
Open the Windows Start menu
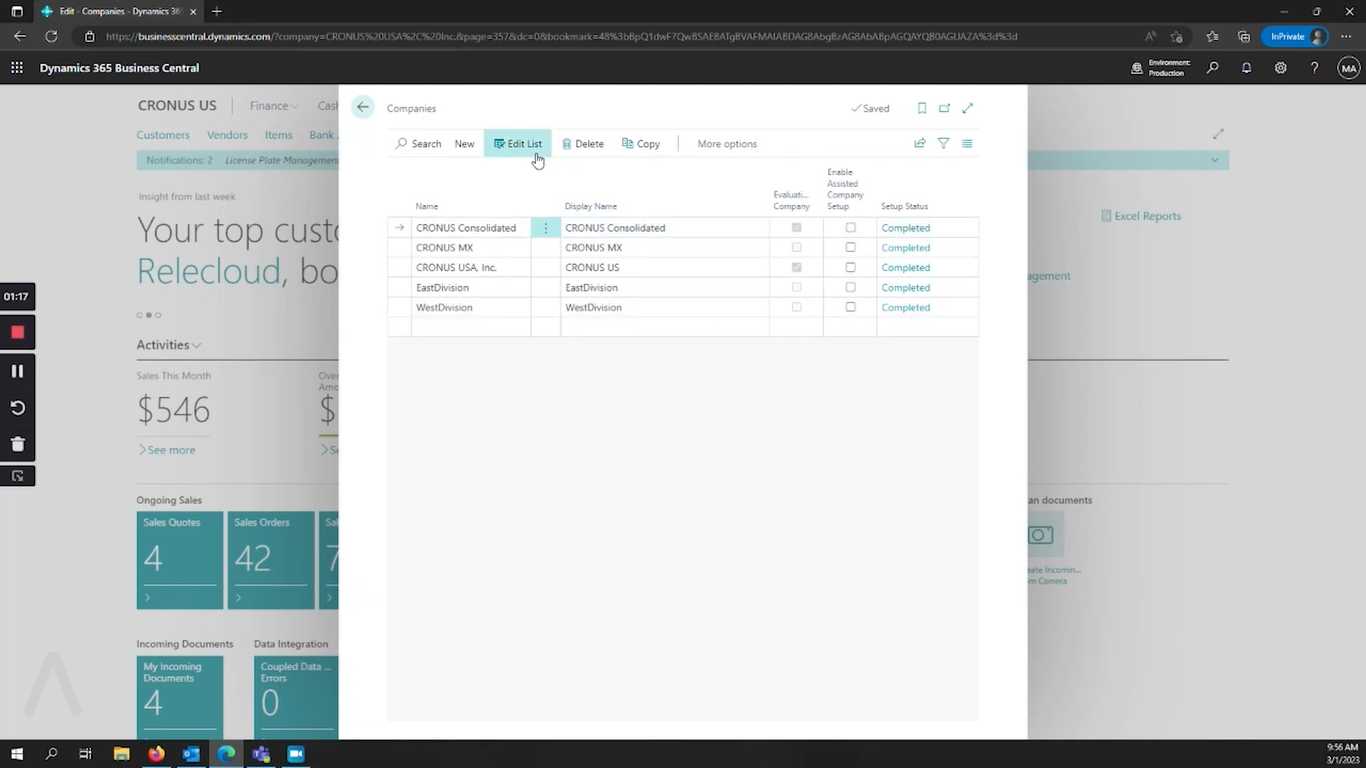[x=17, y=754]
